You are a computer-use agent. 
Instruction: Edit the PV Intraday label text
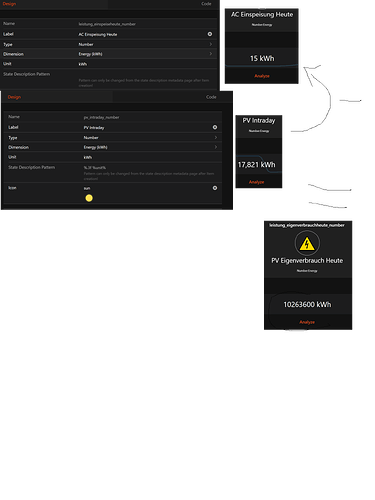(94, 128)
